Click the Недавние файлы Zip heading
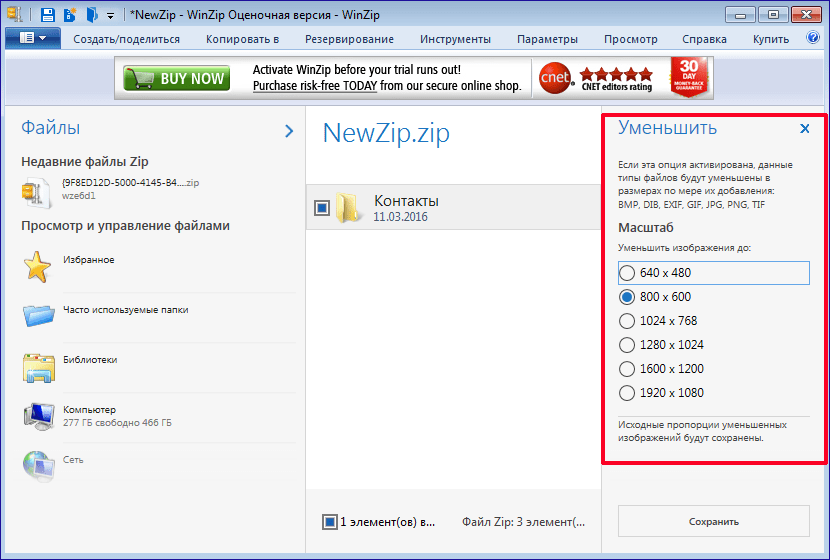The height and width of the screenshot is (560, 830). point(85,161)
